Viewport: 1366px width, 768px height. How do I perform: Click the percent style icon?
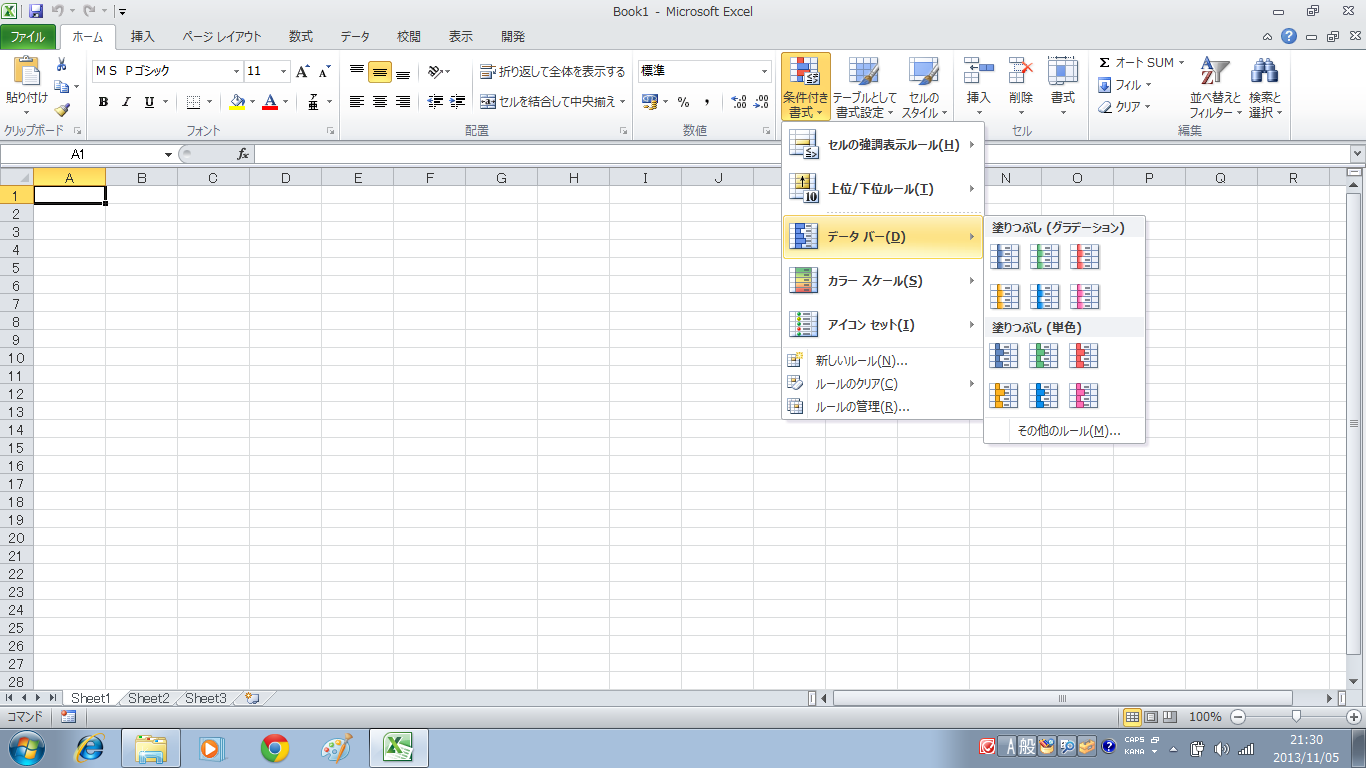tap(684, 102)
